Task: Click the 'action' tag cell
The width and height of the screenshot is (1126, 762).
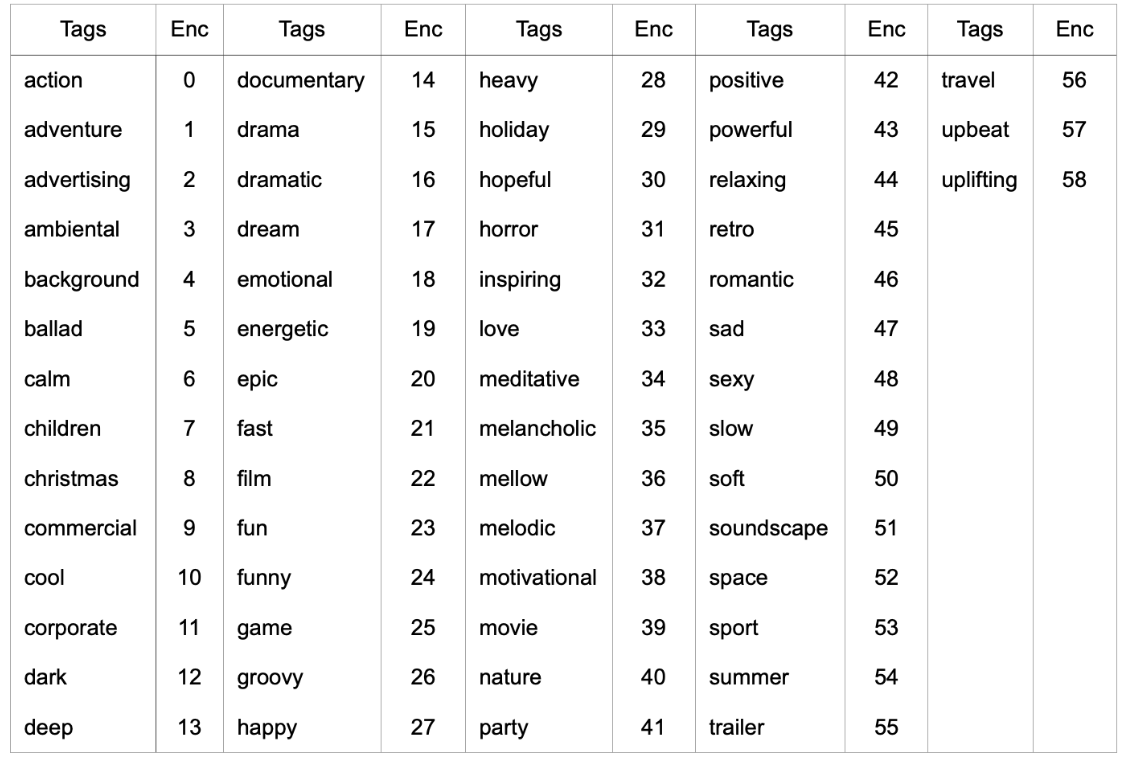Action: tap(54, 80)
